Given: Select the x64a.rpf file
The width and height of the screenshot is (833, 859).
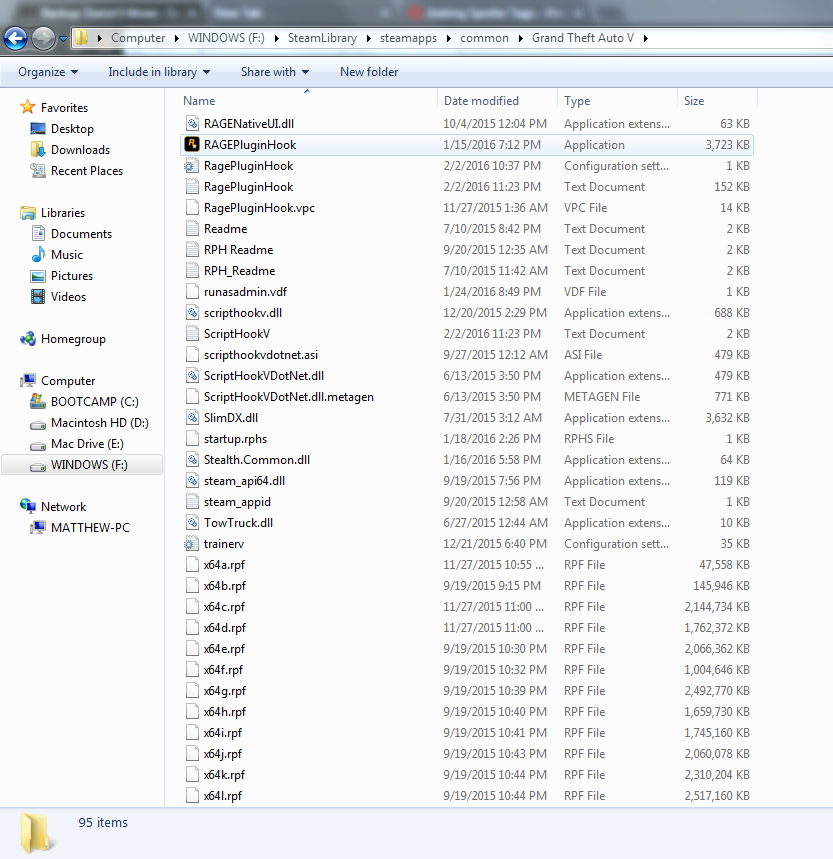Looking at the screenshot, I should click(467, 565).
